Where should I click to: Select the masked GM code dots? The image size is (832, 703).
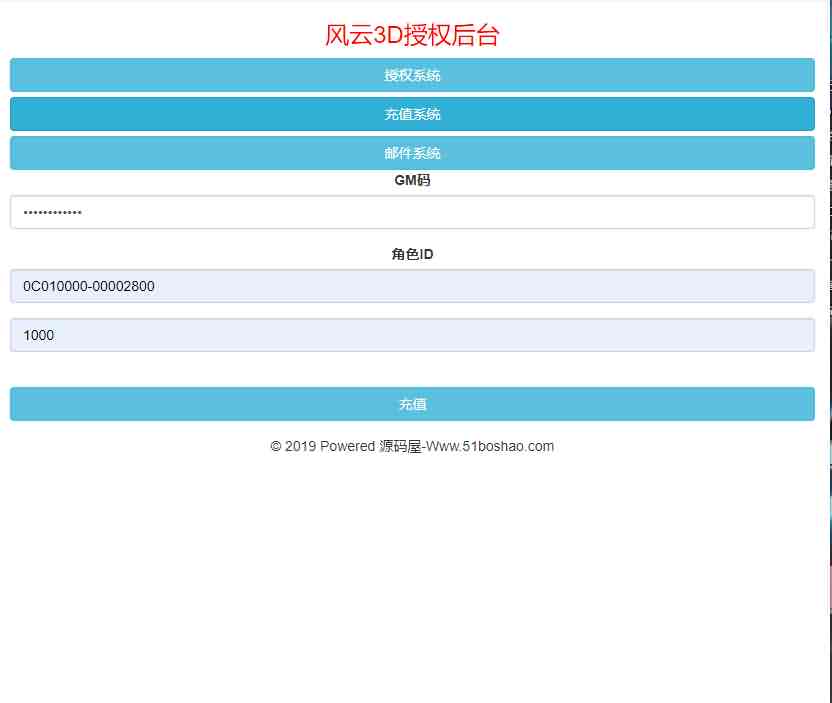52,211
